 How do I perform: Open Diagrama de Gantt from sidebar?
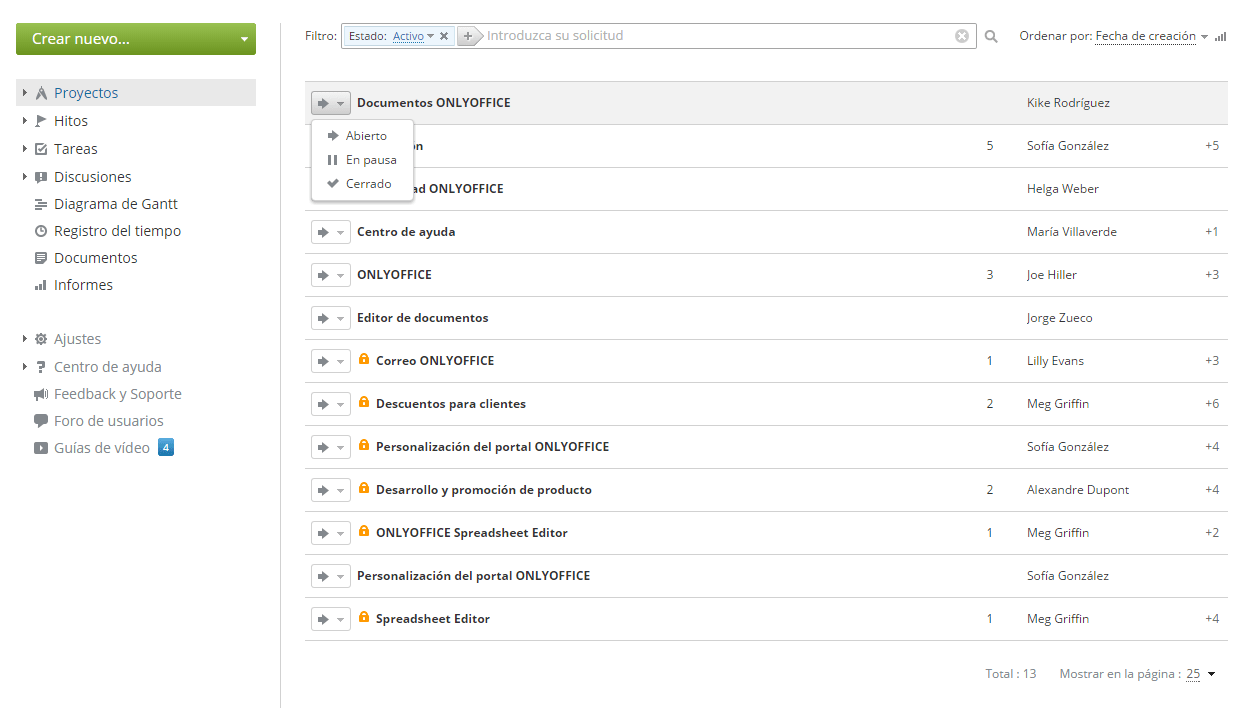click(116, 204)
